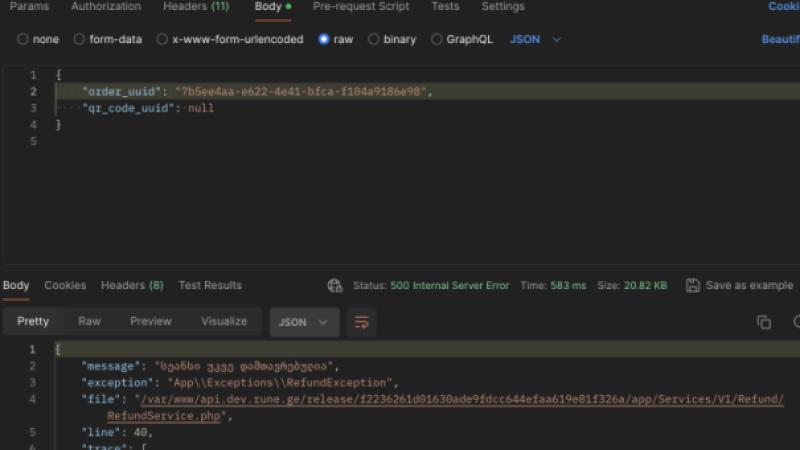Image resolution: width=800 pixels, height=450 pixels.
Task: Click the order_uuid value in request body
Action: (x=302, y=91)
